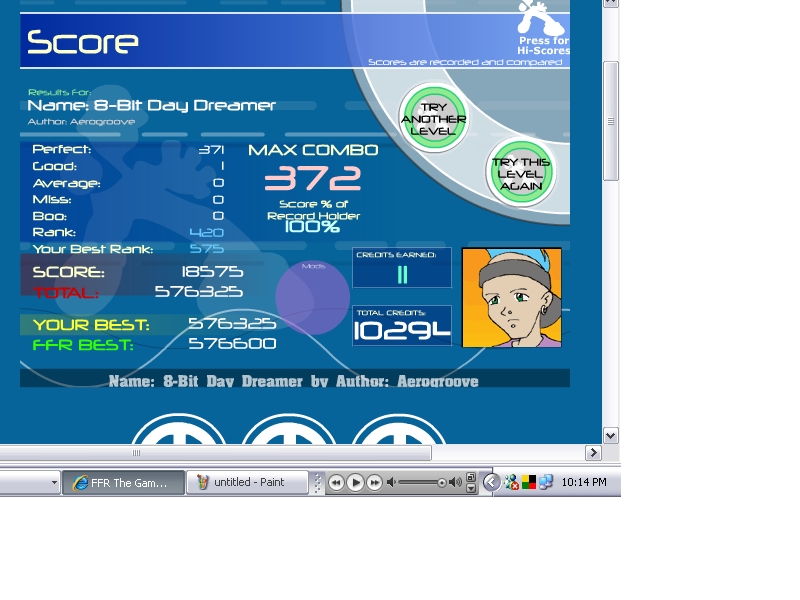Viewport: 800px width, 600px height.
Task: Click the Try This Level Again button
Action: click(x=520, y=173)
